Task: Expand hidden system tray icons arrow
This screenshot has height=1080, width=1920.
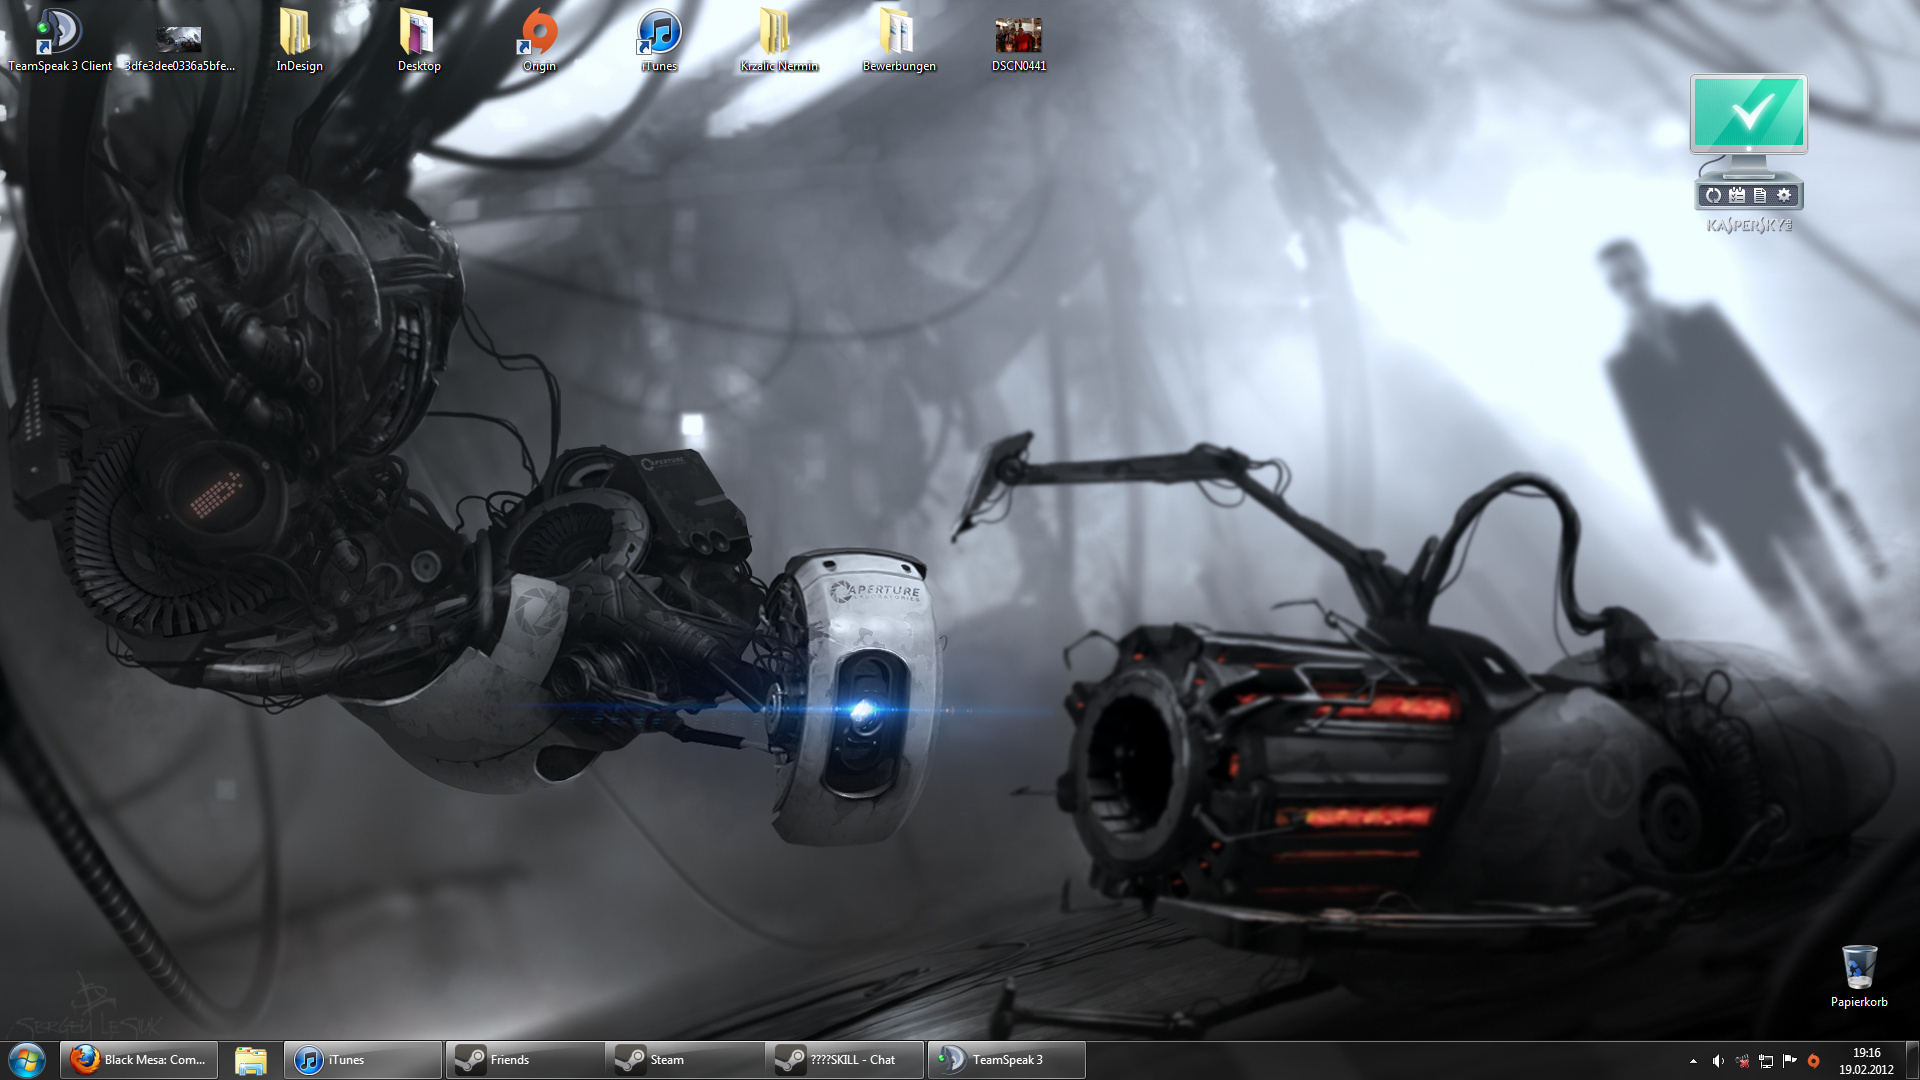Action: 1693,1061
